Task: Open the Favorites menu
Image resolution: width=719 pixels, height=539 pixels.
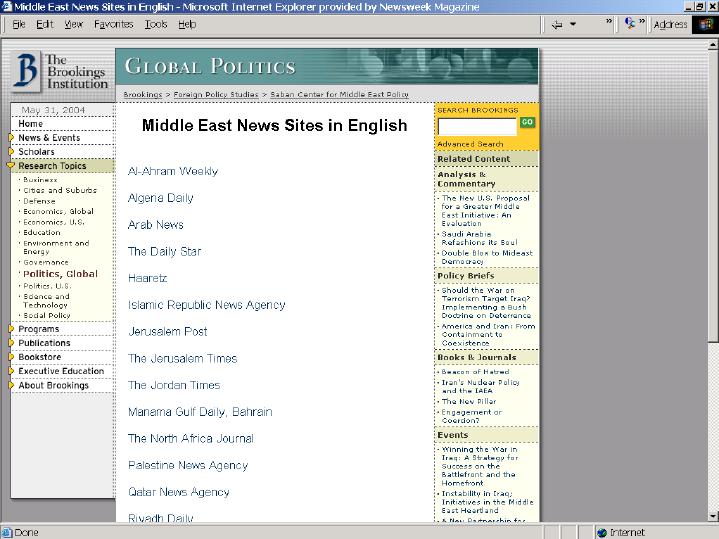Action: [113, 24]
